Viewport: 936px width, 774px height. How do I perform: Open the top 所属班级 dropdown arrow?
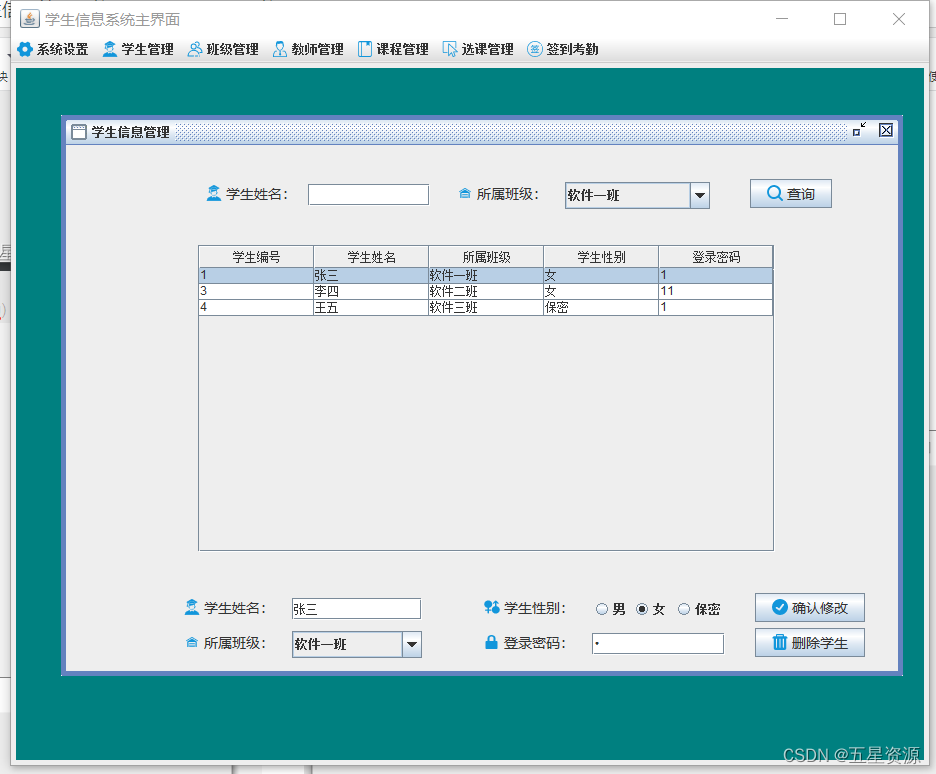click(700, 196)
